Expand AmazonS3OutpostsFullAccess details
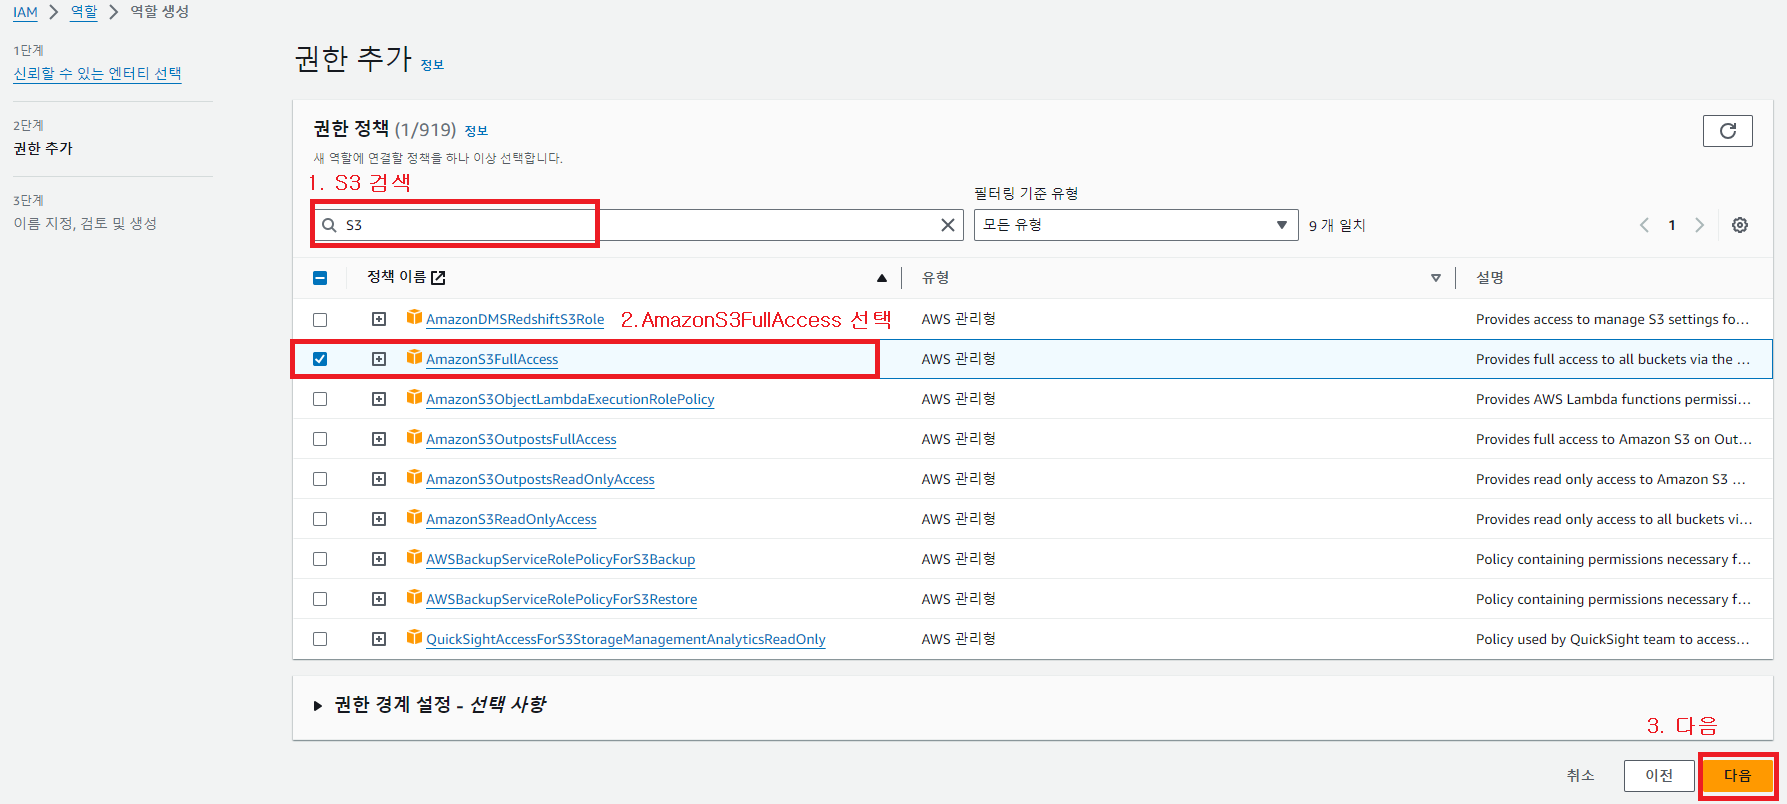The image size is (1787, 804). click(x=379, y=439)
